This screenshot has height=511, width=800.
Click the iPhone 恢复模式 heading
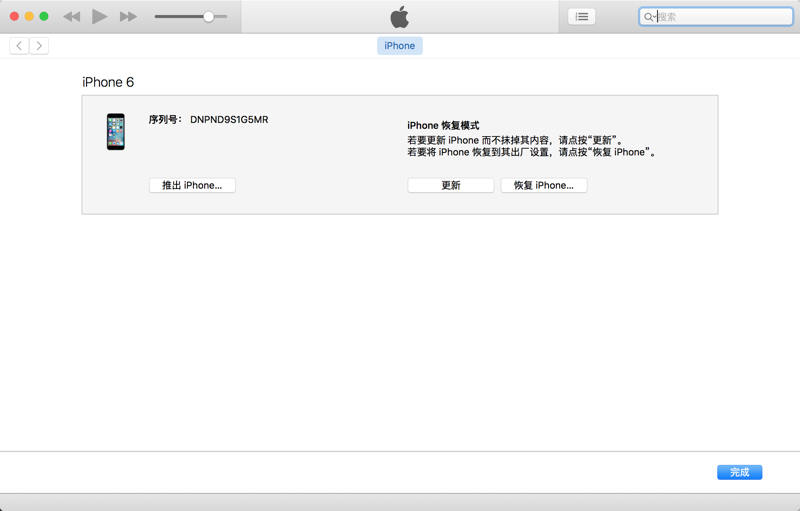pyautogui.click(x=443, y=125)
